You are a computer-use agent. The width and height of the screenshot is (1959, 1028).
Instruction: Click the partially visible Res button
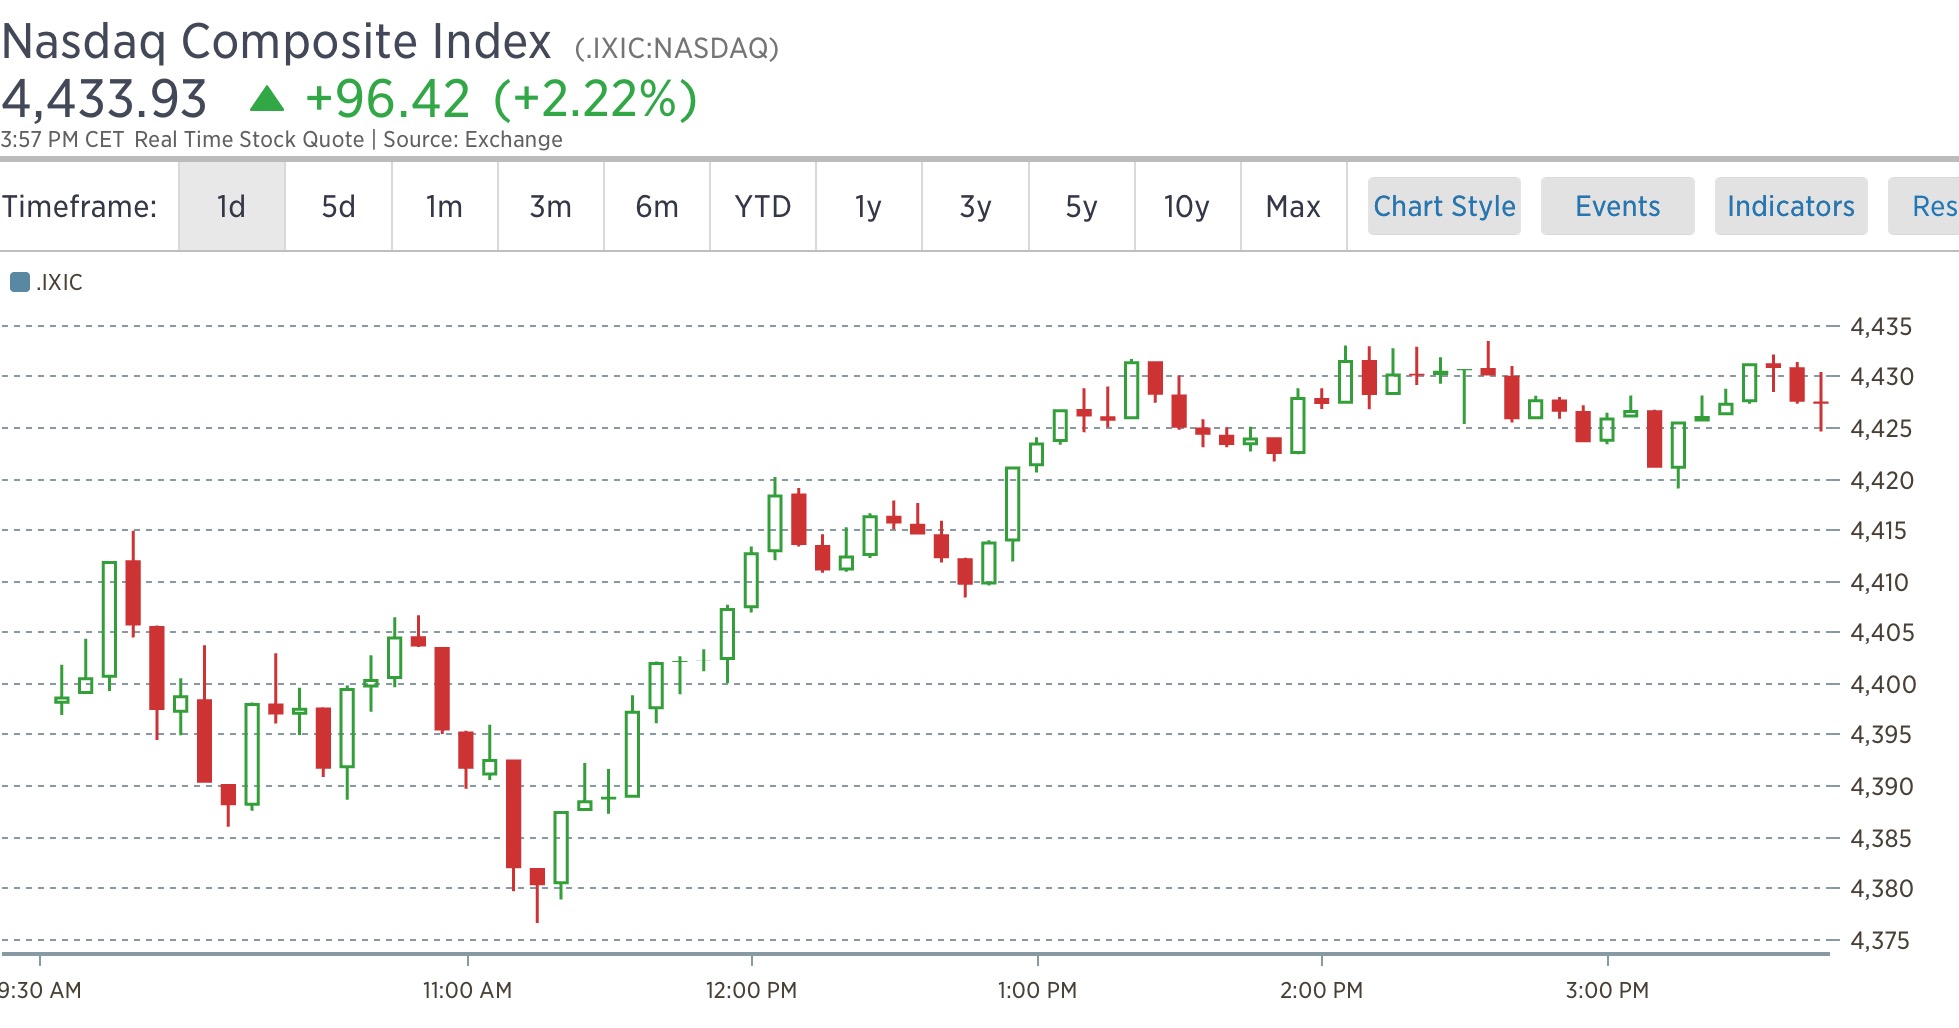tap(1924, 206)
